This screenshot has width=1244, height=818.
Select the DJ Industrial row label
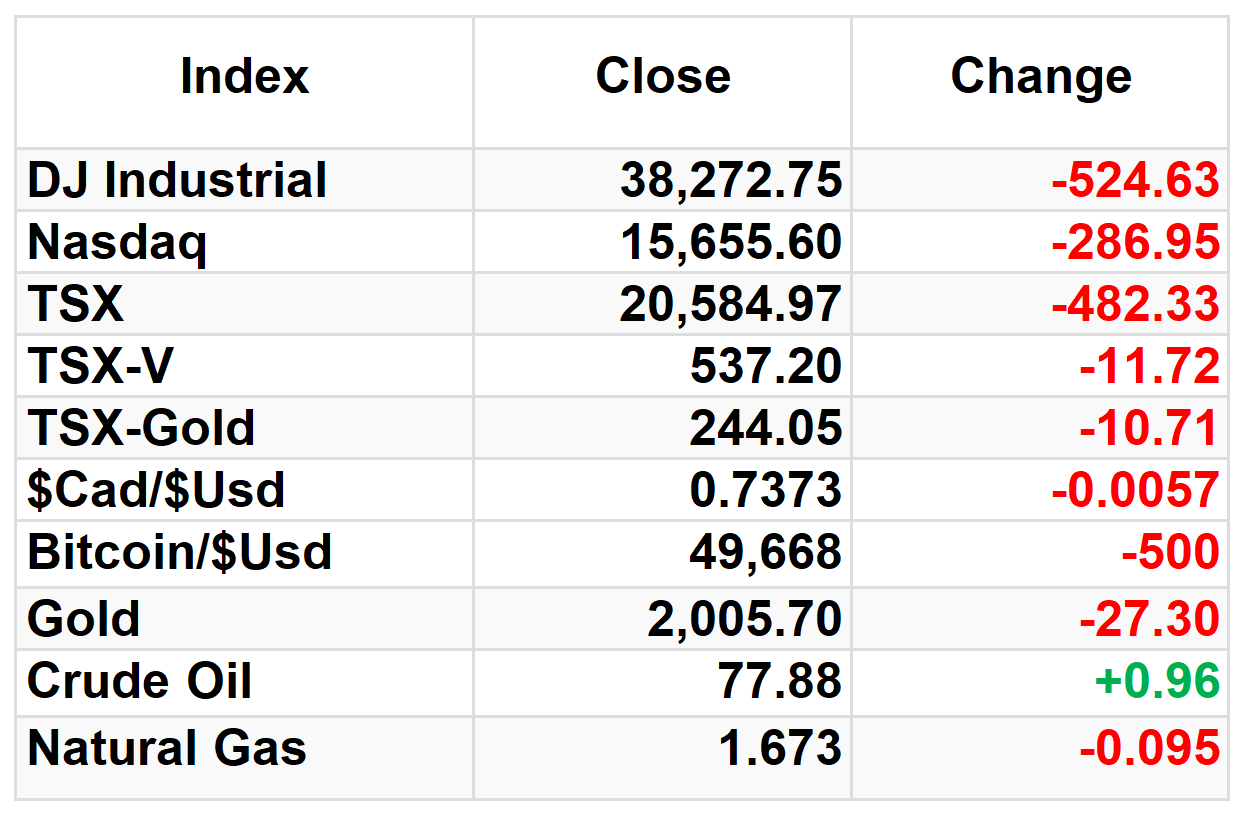click(178, 181)
